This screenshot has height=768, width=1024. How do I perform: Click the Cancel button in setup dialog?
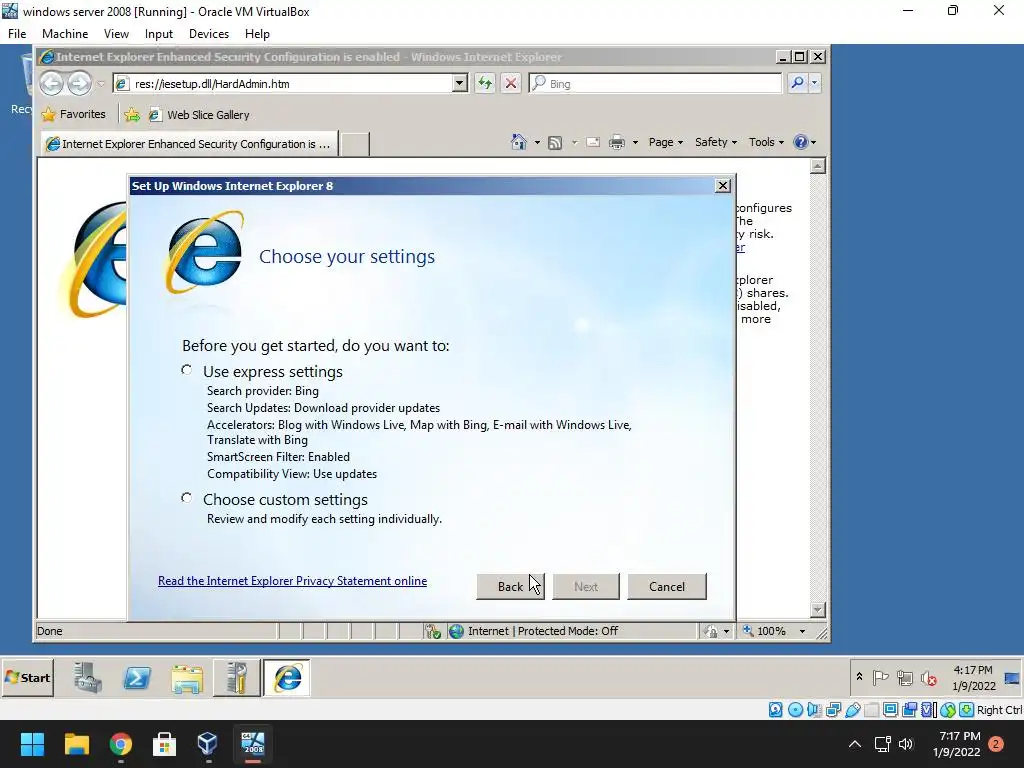(667, 586)
